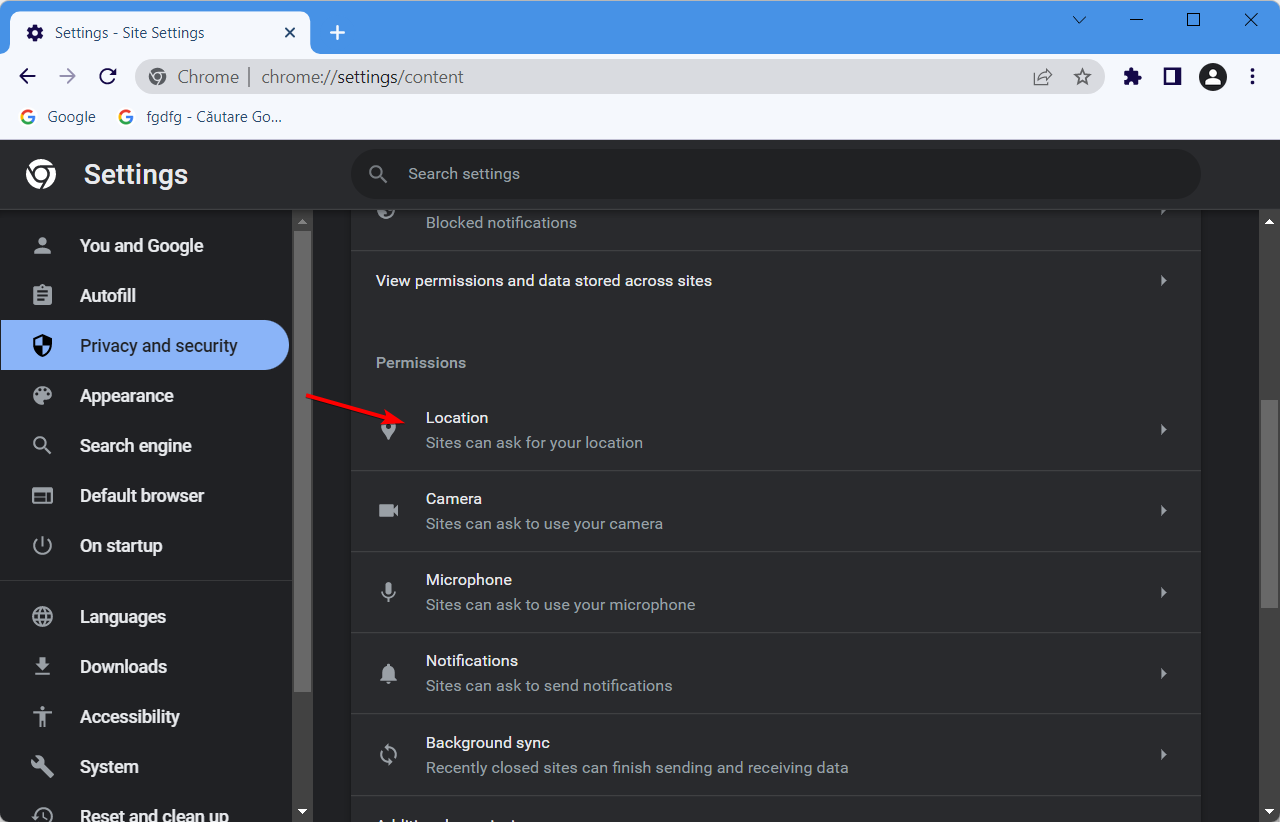Expand the Background sync arrow
This screenshot has width=1280, height=822.
click(1163, 755)
